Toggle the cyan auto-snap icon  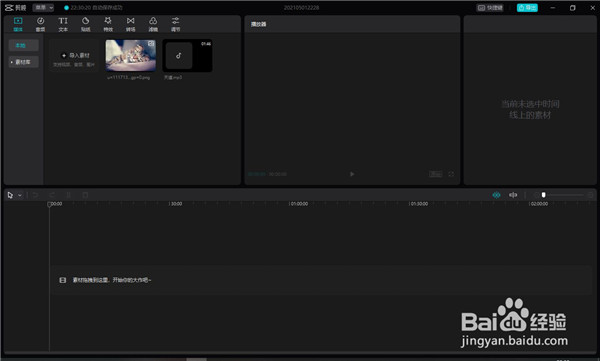pyautogui.click(x=496, y=195)
